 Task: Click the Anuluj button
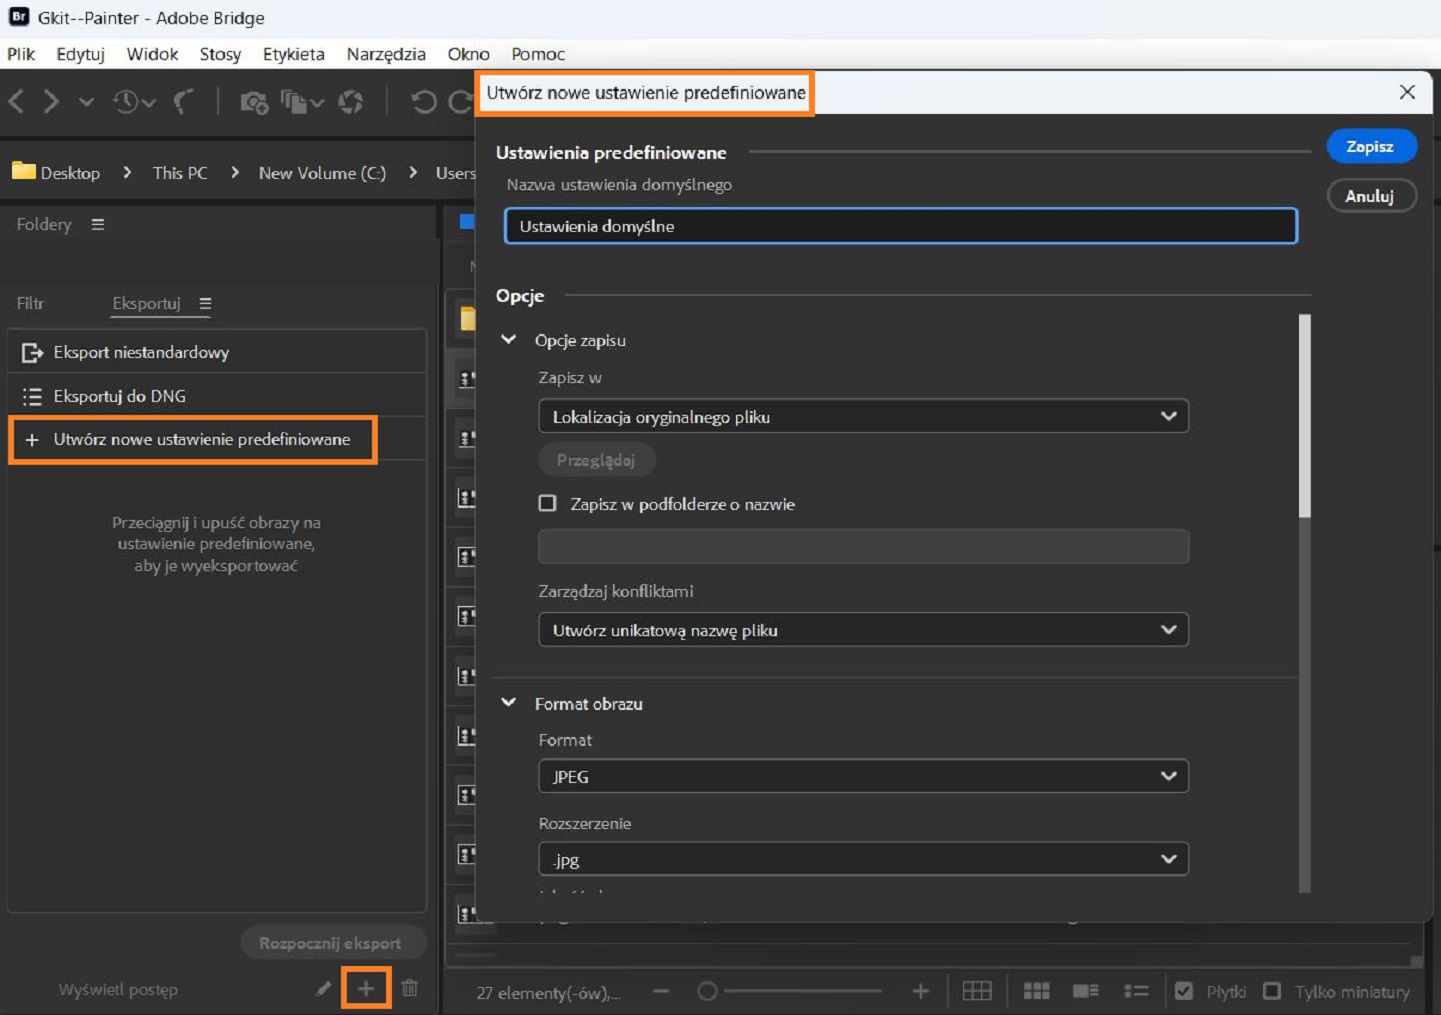coord(1370,196)
